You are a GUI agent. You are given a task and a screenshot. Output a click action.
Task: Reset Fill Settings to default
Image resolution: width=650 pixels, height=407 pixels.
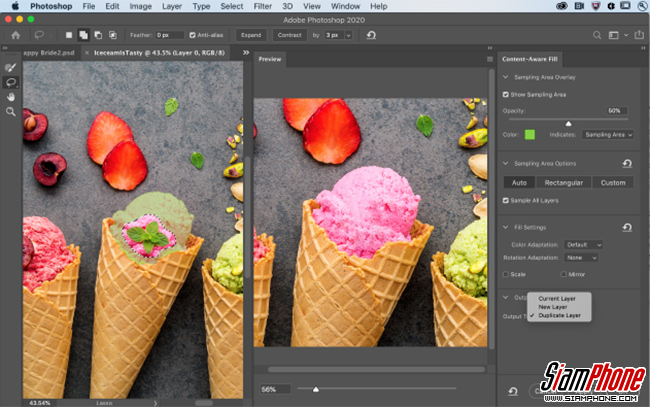(627, 227)
